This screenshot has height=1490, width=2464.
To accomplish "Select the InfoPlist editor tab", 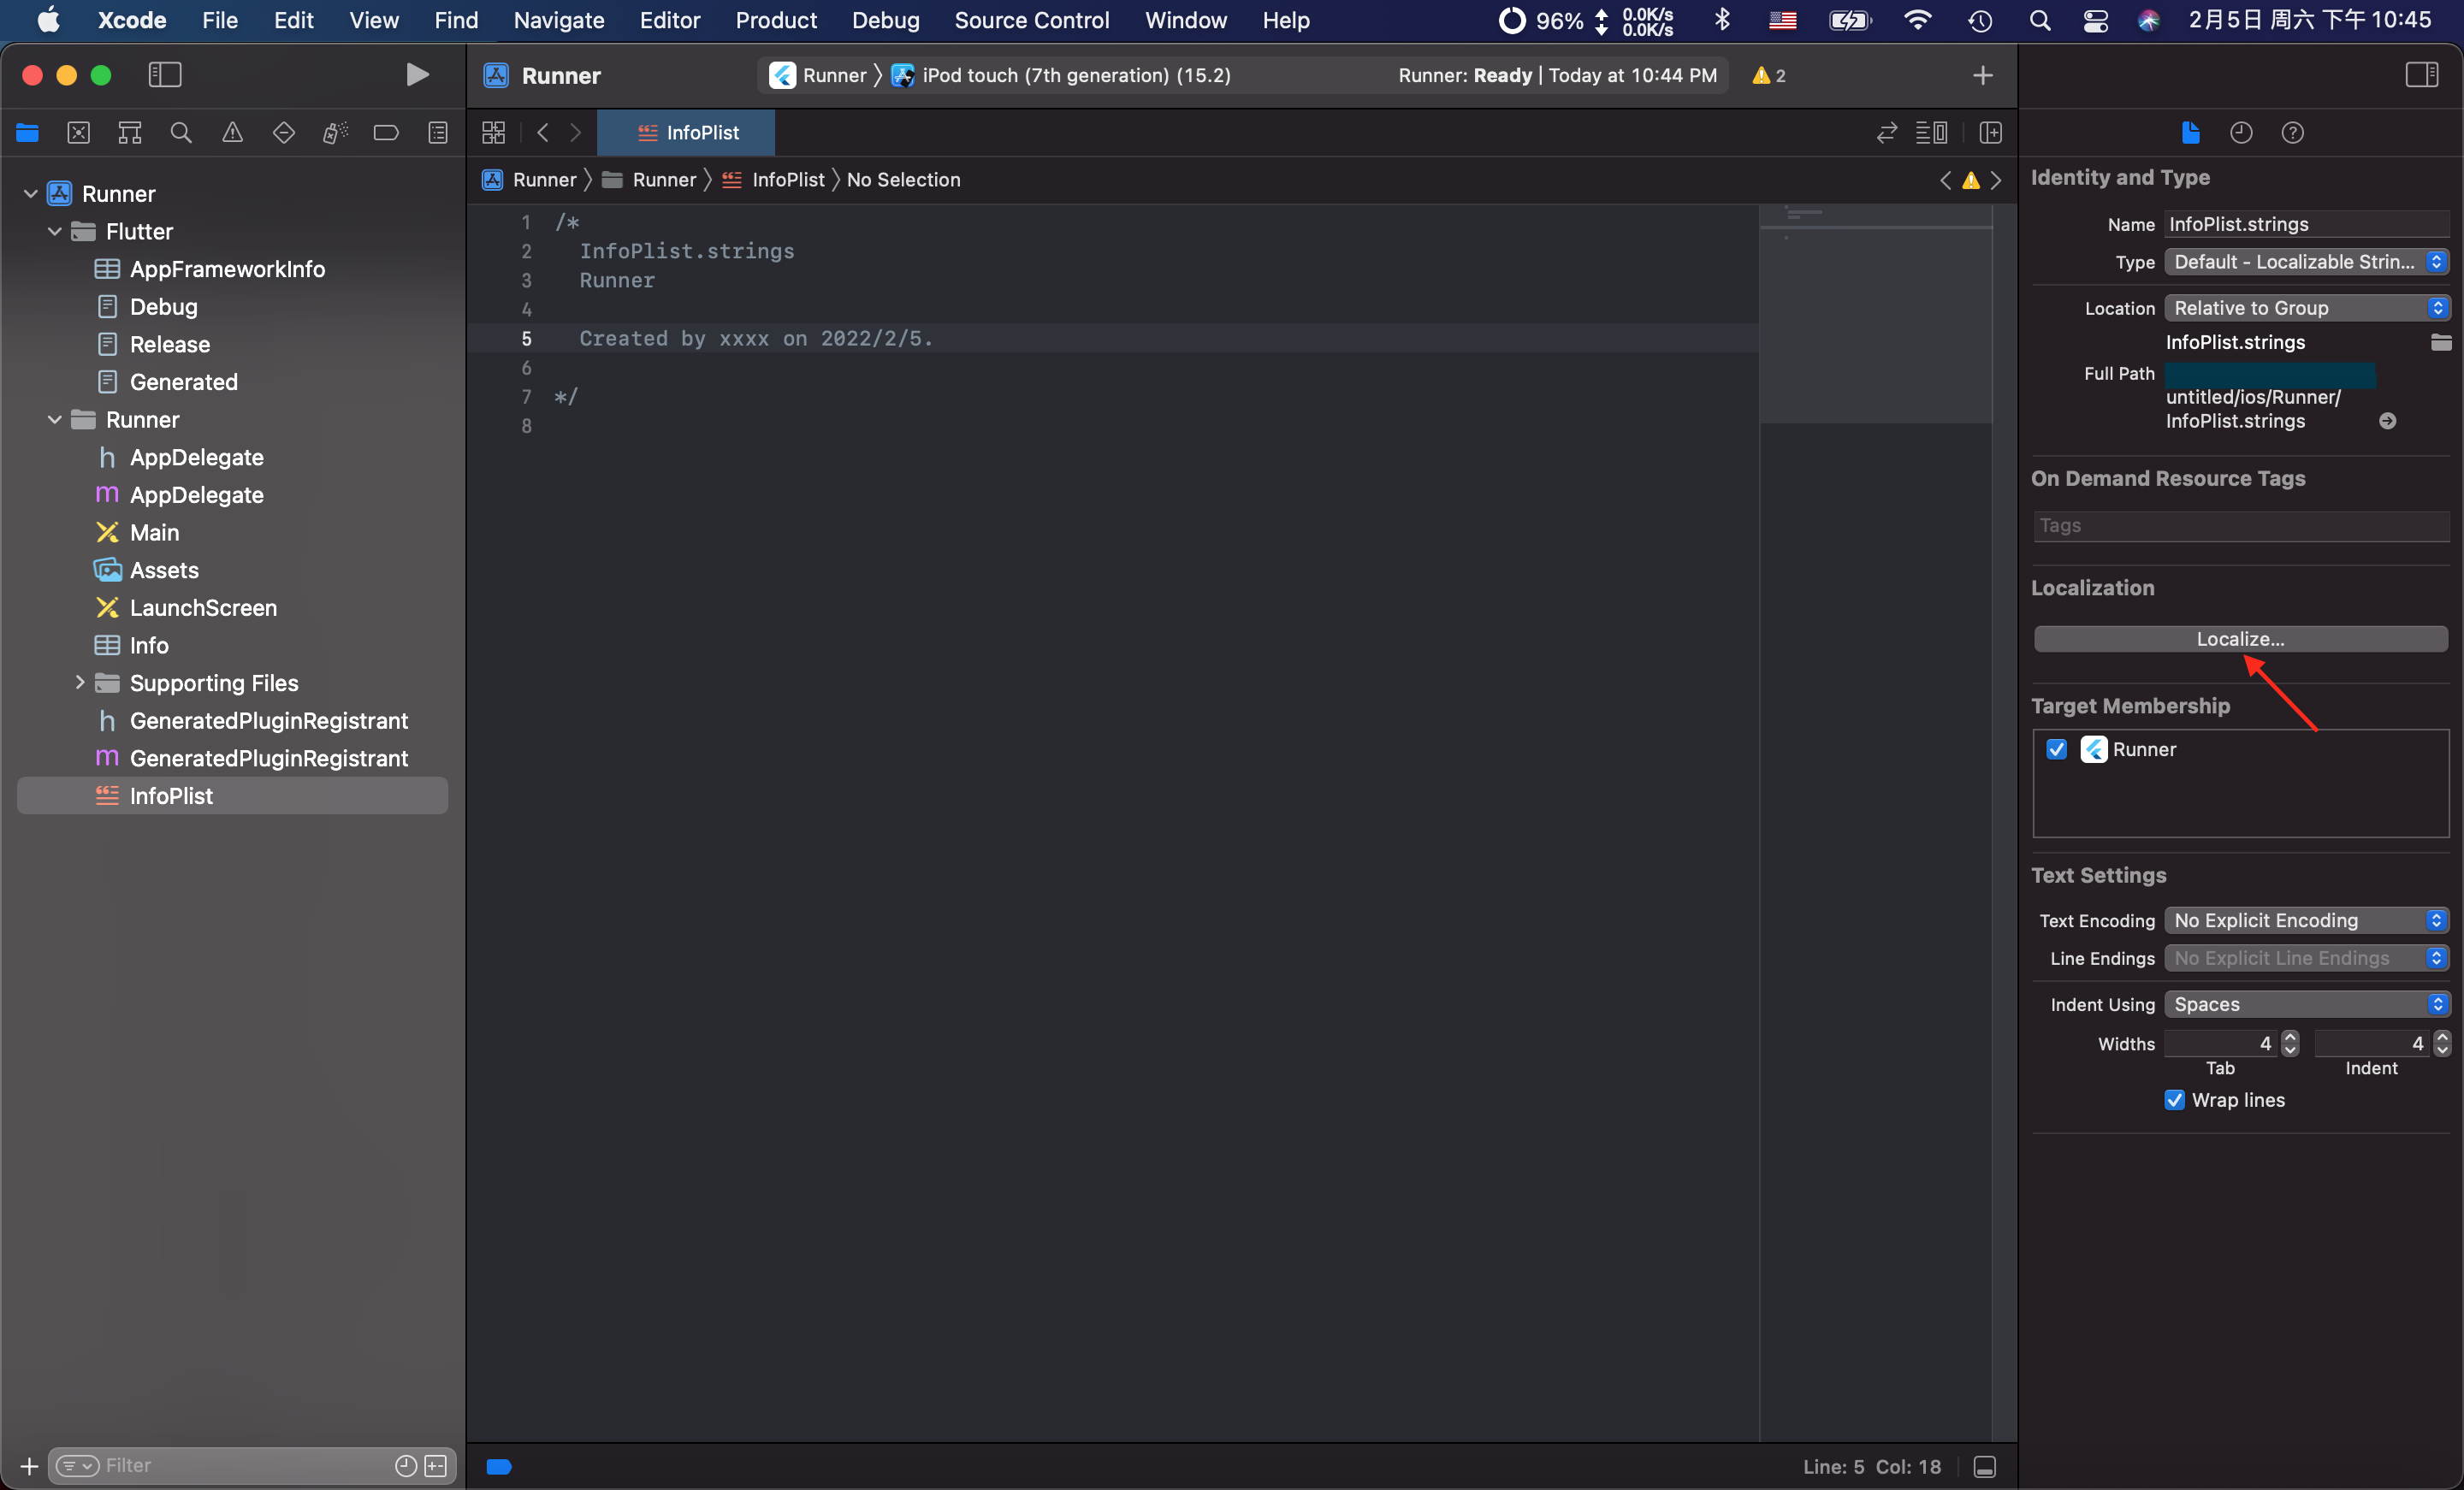I will click(686, 132).
